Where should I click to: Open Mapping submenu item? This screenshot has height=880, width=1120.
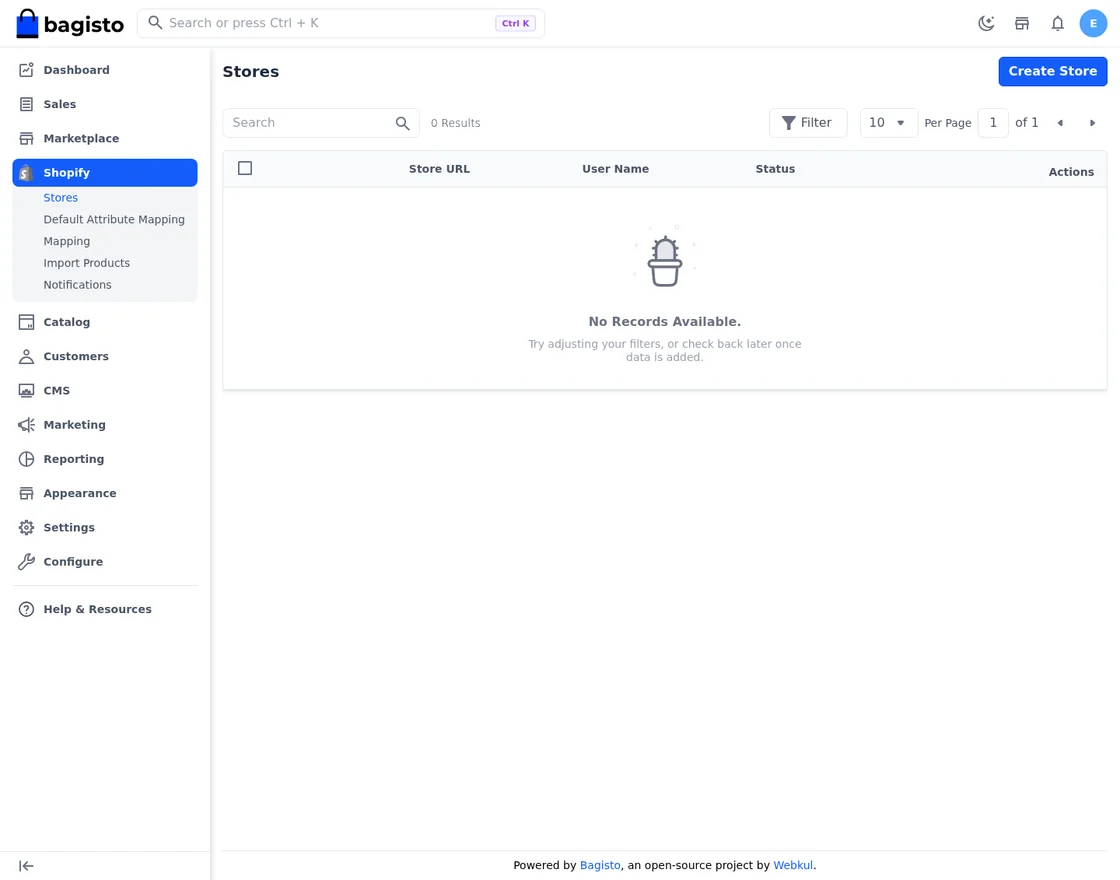point(66,241)
